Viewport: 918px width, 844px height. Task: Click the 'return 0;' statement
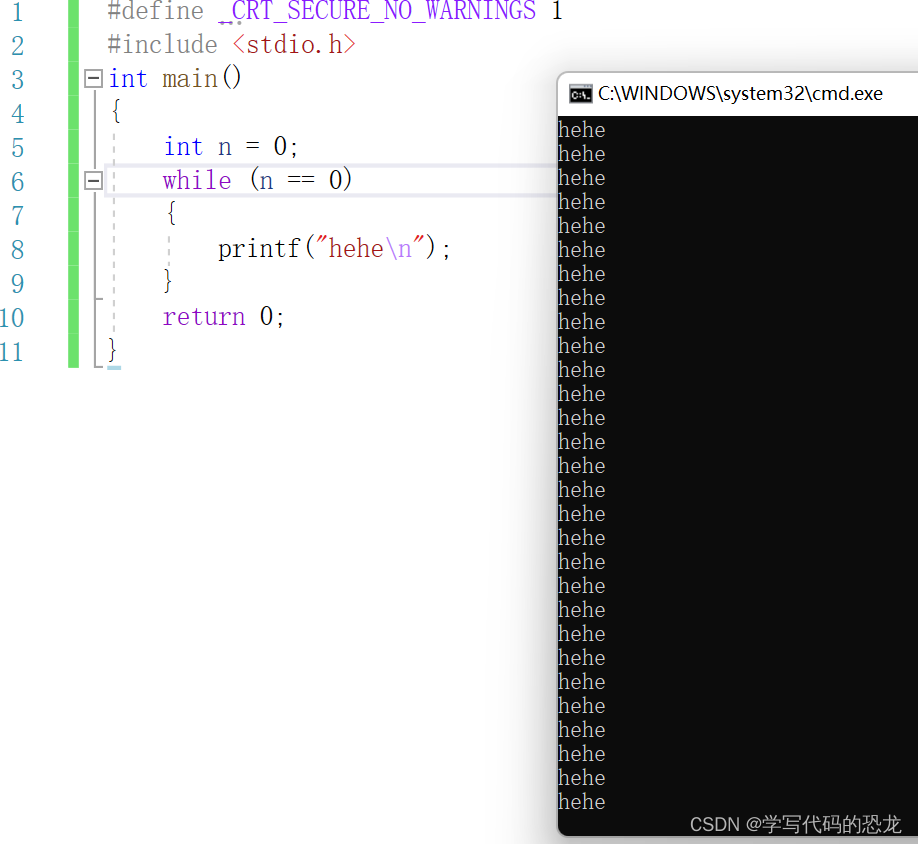click(x=223, y=316)
